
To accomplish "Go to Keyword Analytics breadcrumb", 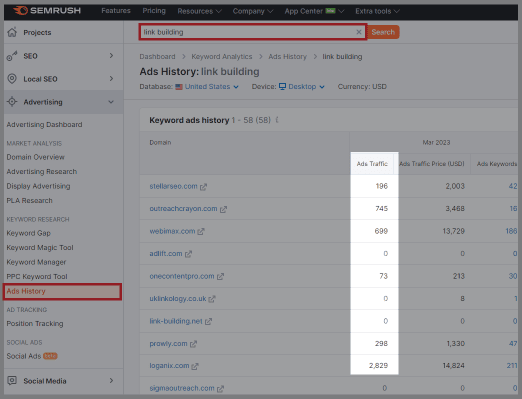I will pyautogui.click(x=222, y=57).
